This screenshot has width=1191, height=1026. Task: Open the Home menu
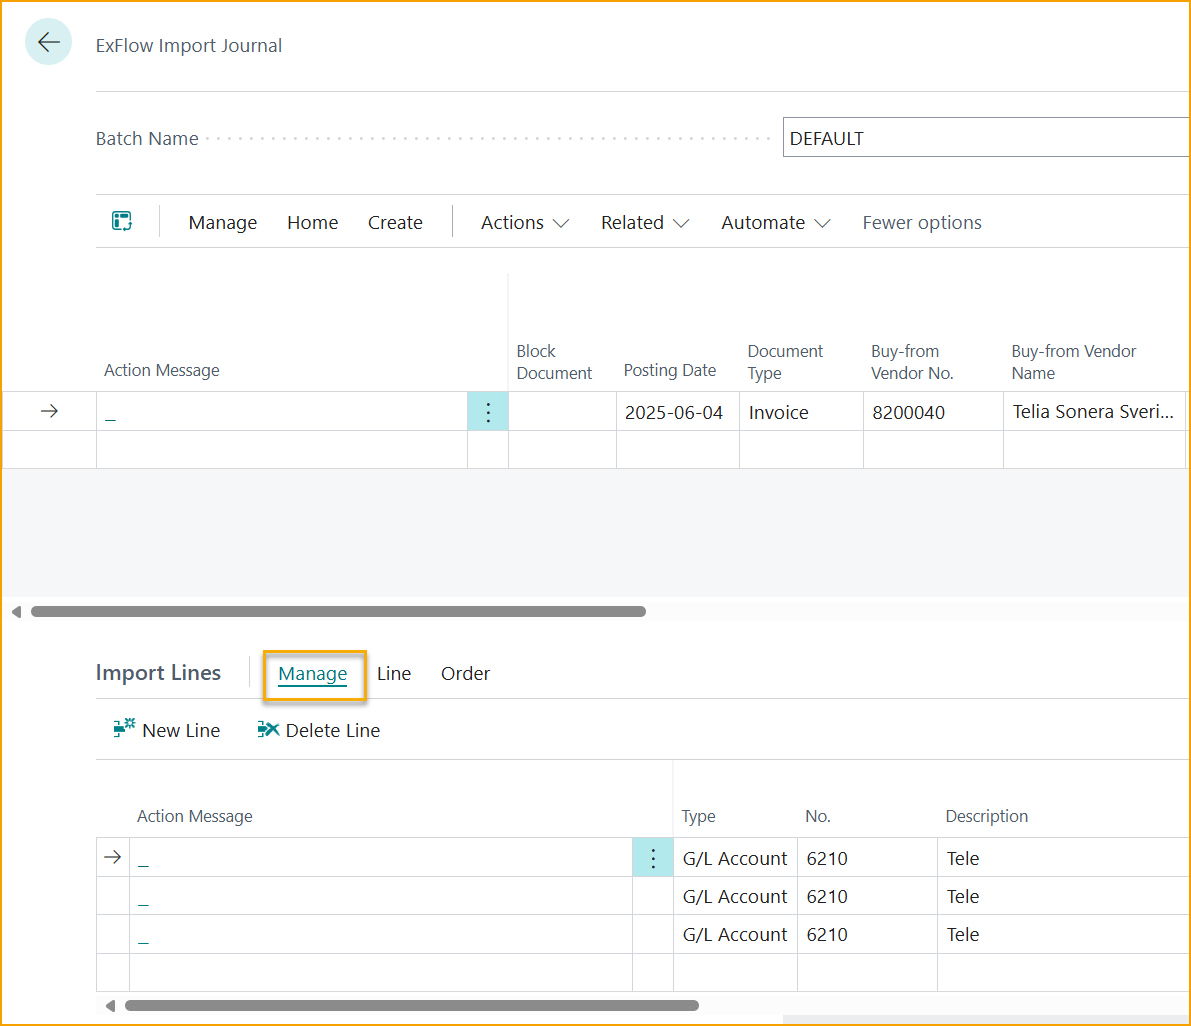312,222
